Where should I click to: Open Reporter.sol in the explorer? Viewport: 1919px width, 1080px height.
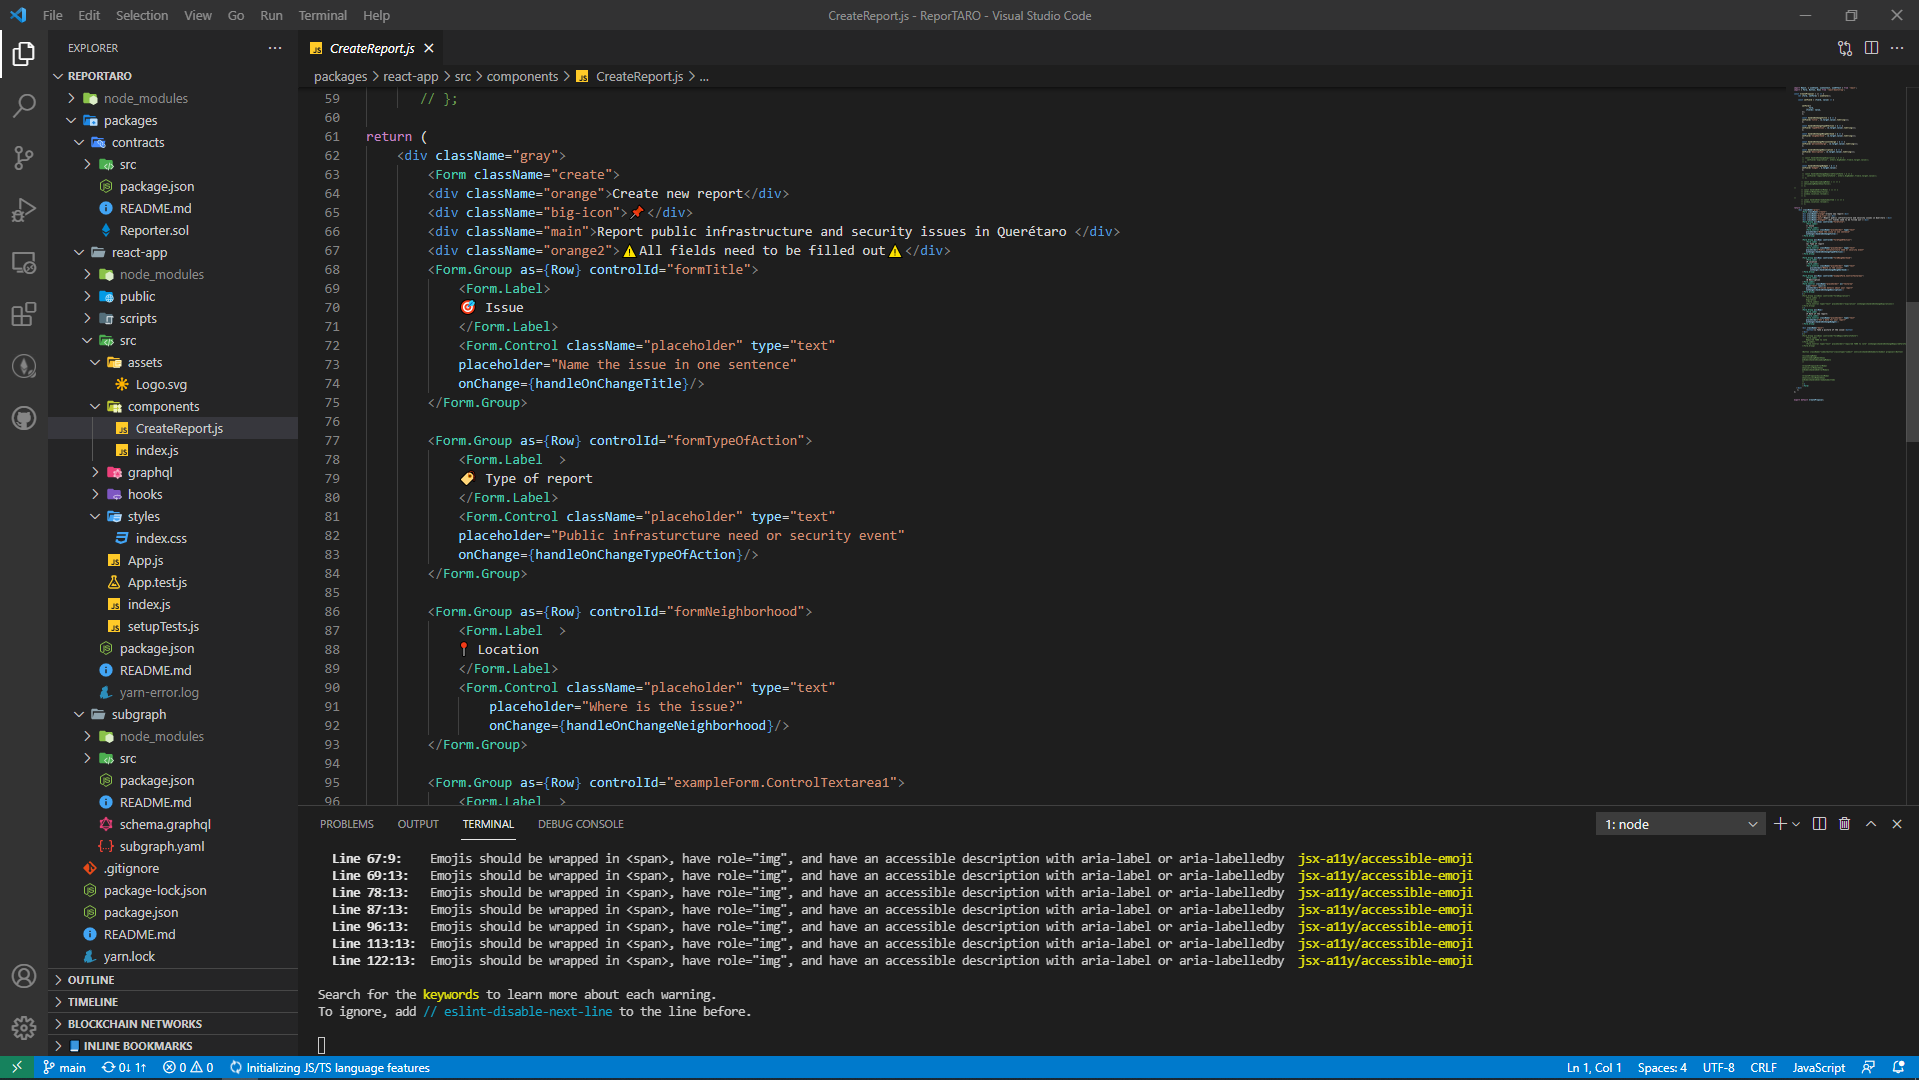click(x=154, y=230)
